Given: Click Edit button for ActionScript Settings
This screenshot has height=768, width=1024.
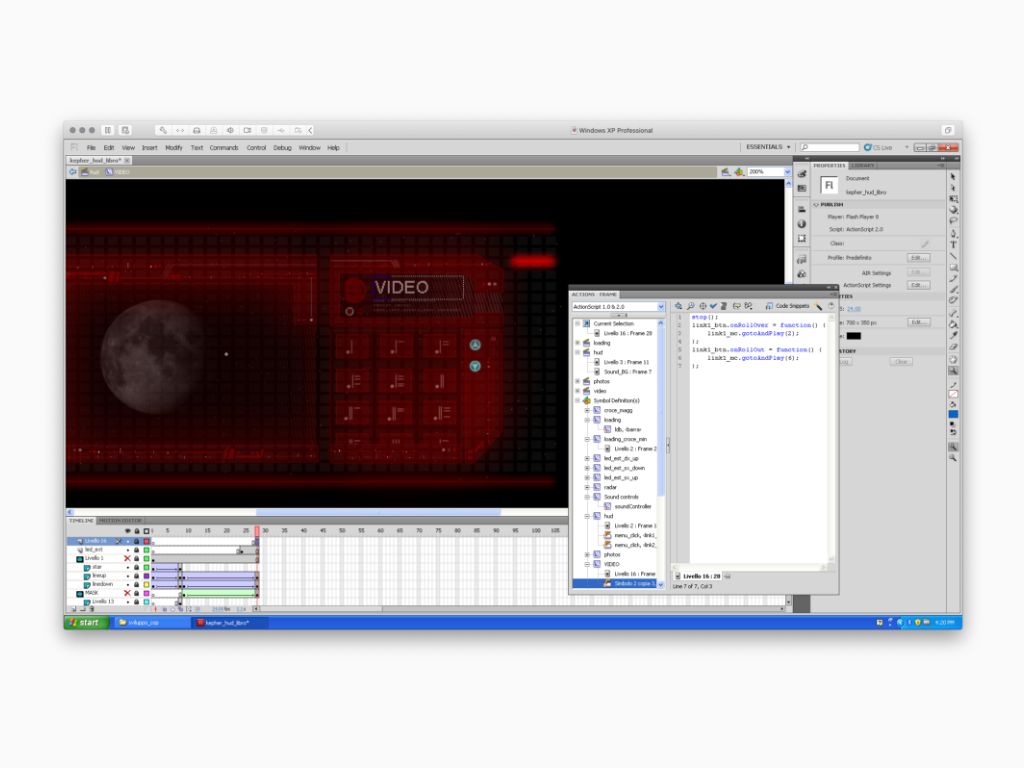Looking at the screenshot, I should (x=918, y=285).
